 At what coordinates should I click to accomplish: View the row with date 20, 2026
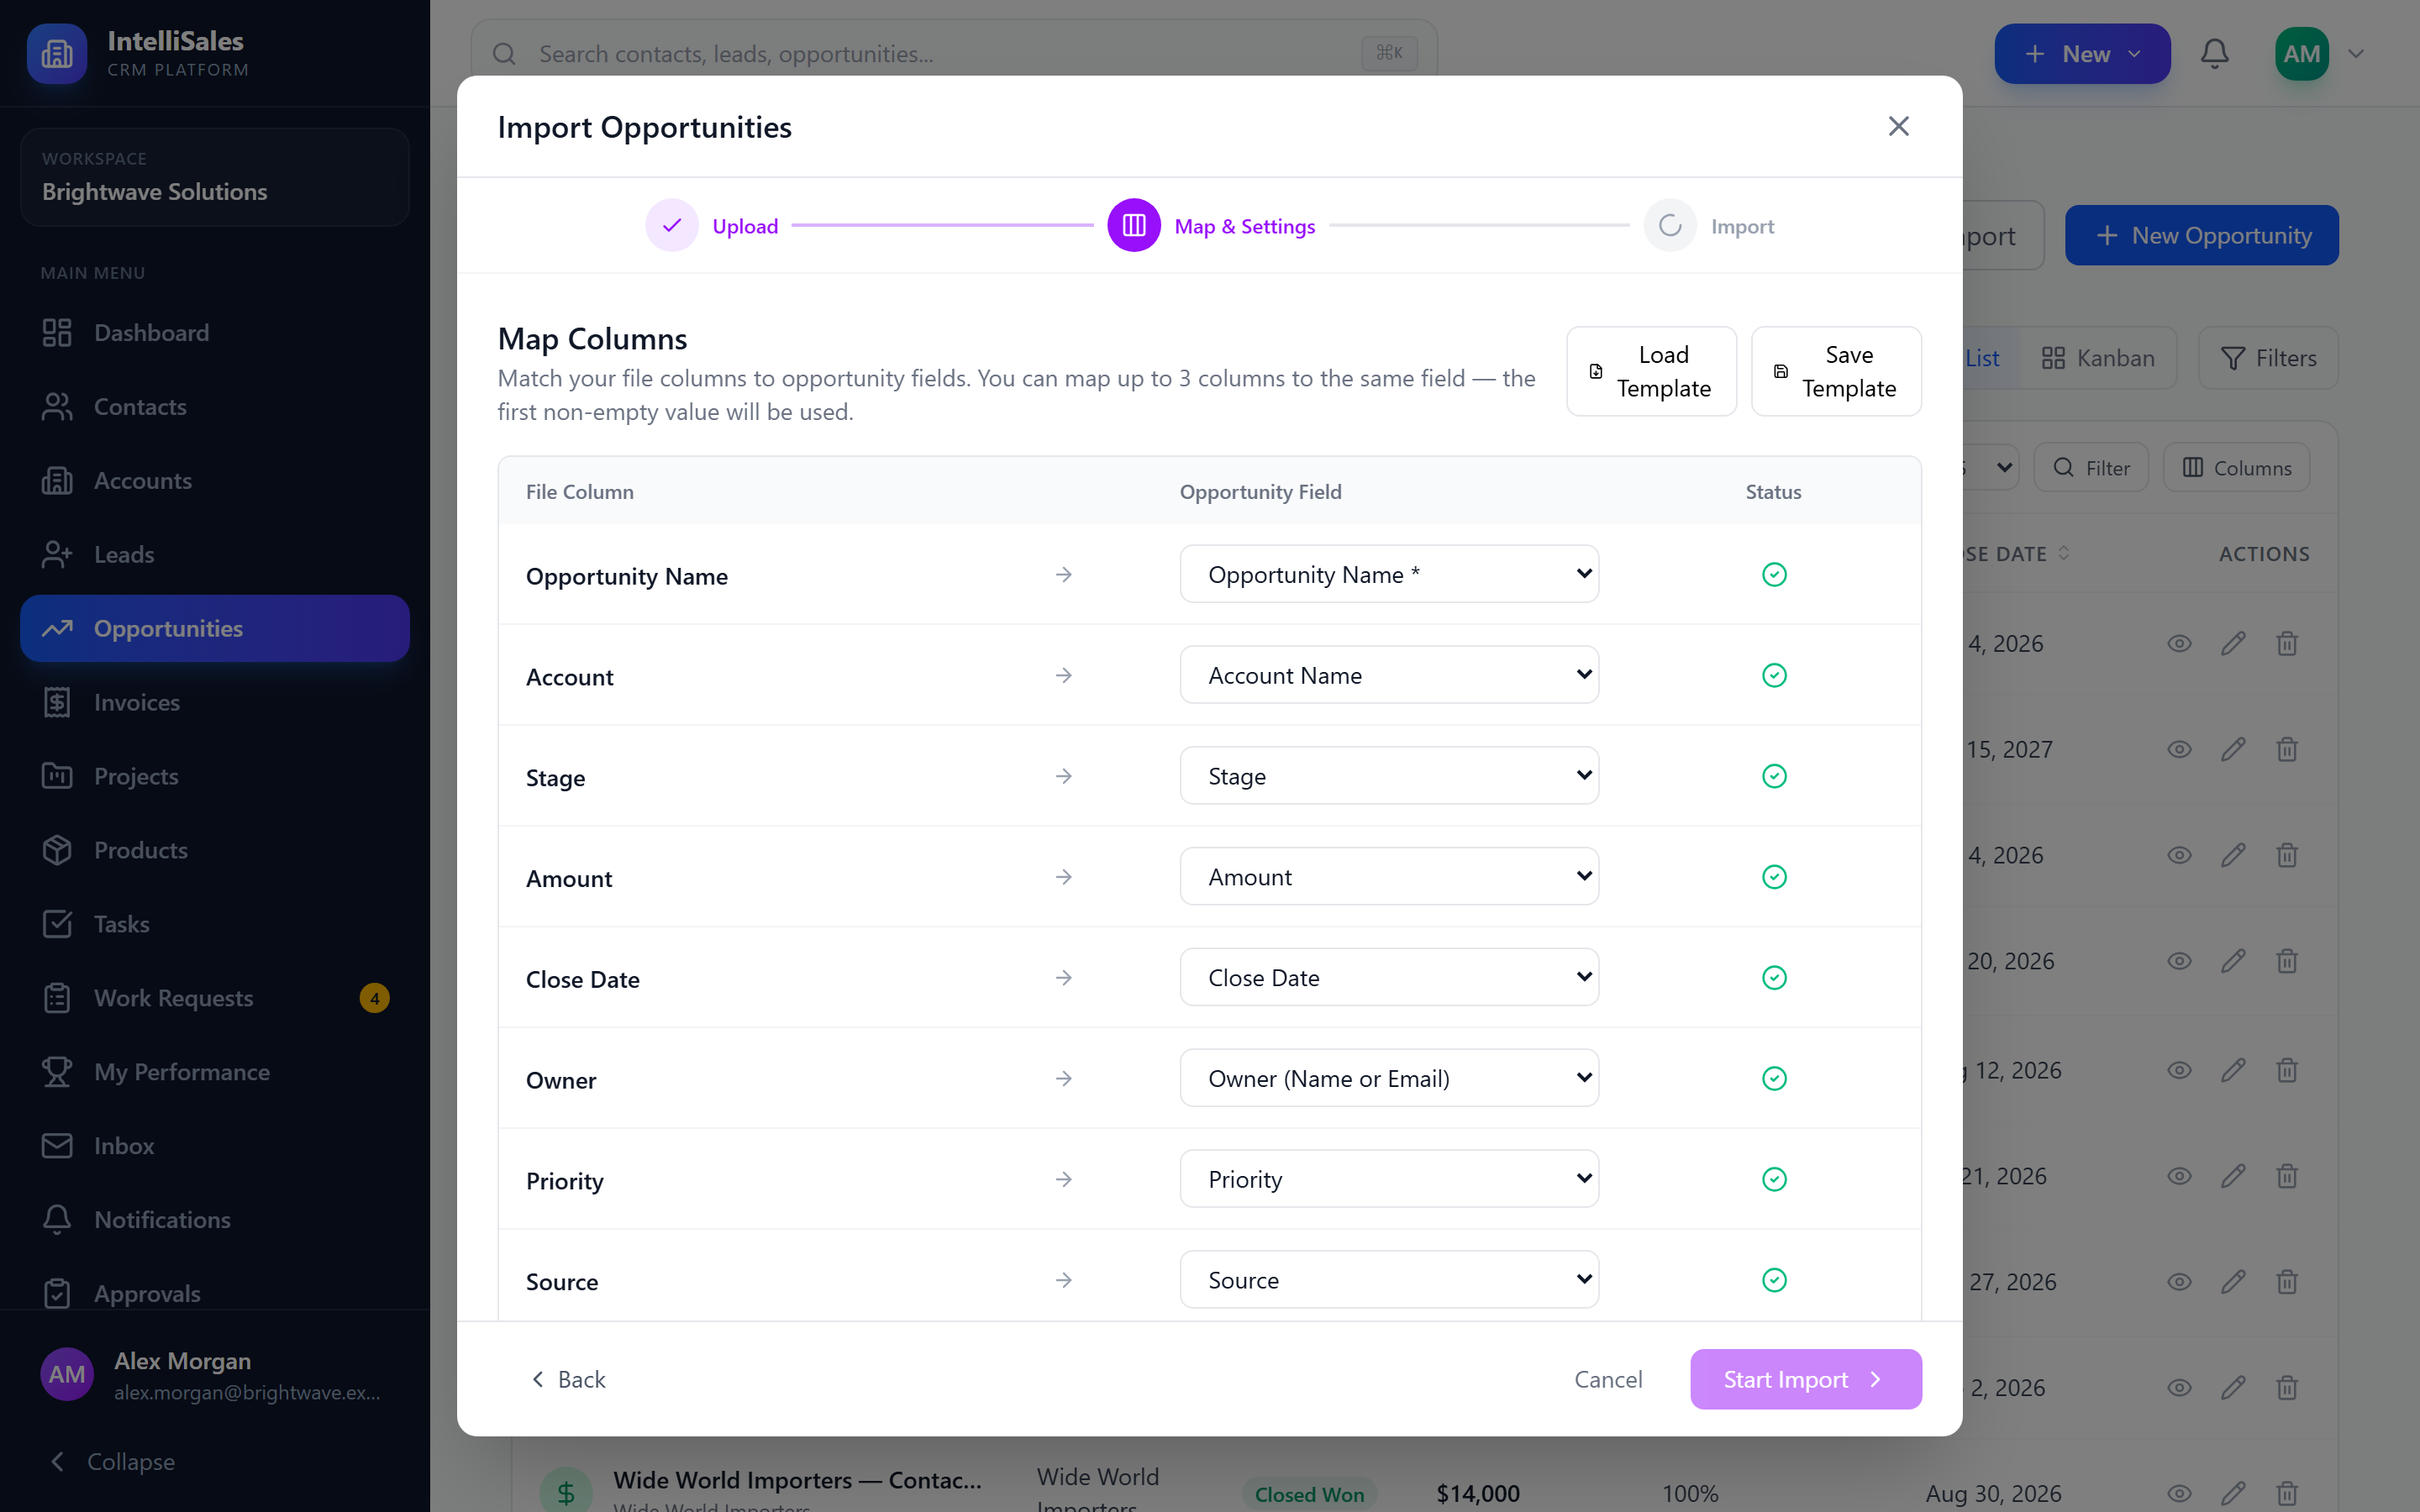pyautogui.click(x=2179, y=961)
